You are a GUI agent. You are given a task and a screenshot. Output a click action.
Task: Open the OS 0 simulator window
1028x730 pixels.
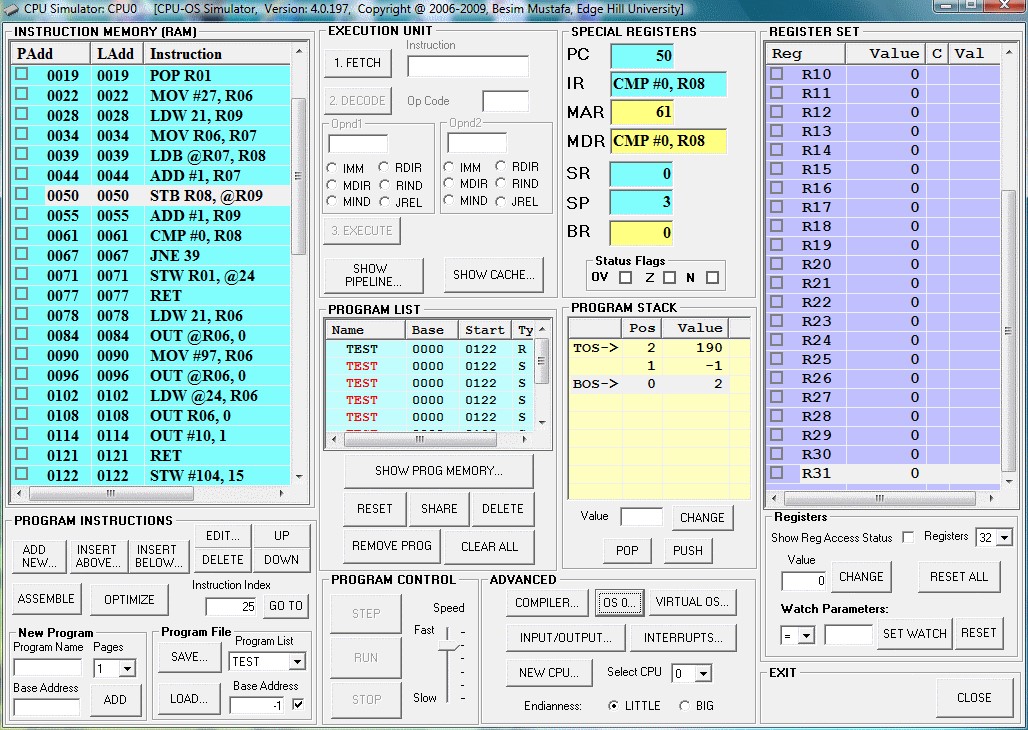click(x=620, y=603)
